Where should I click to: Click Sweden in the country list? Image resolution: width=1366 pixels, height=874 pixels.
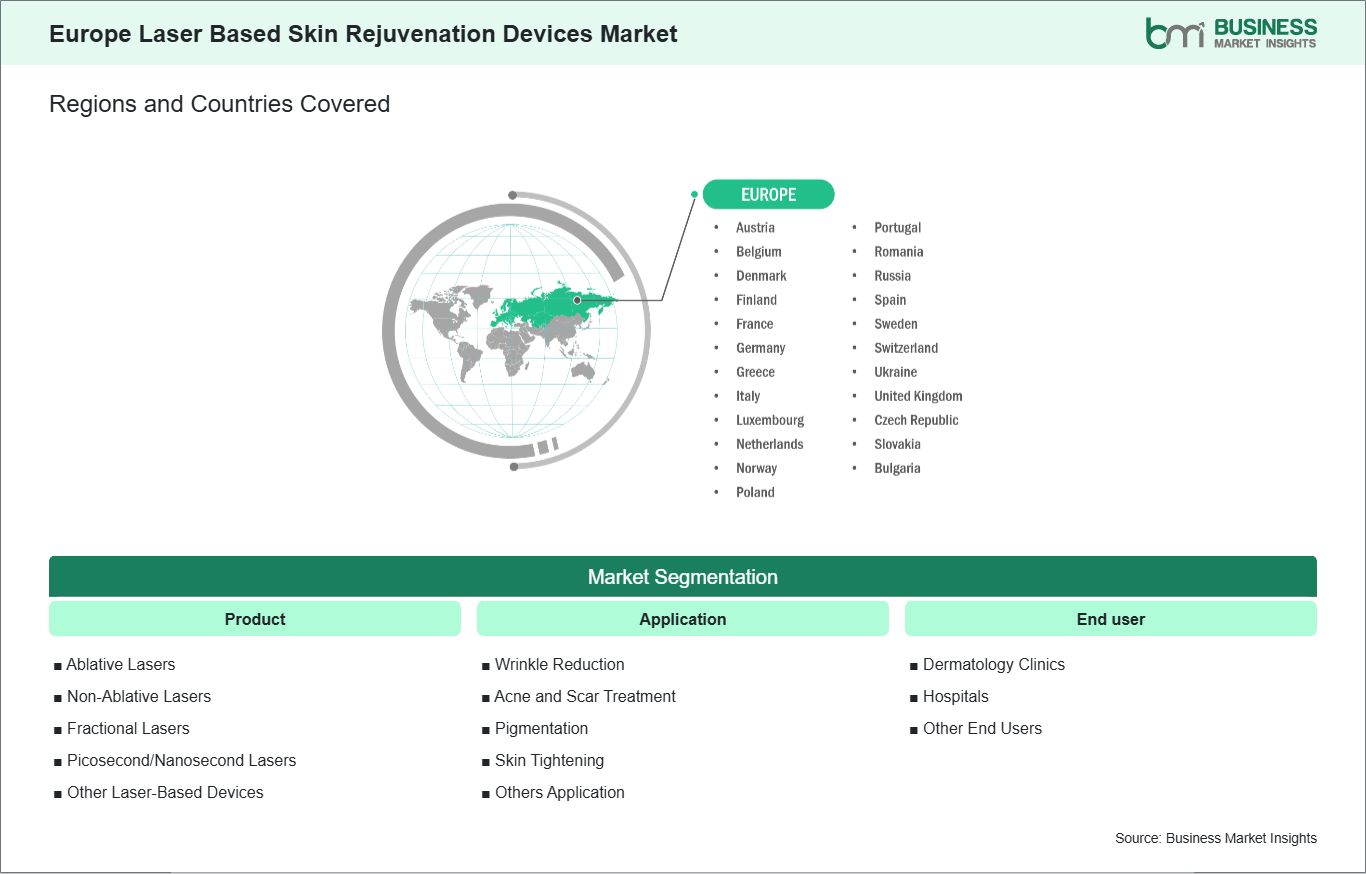tap(895, 324)
